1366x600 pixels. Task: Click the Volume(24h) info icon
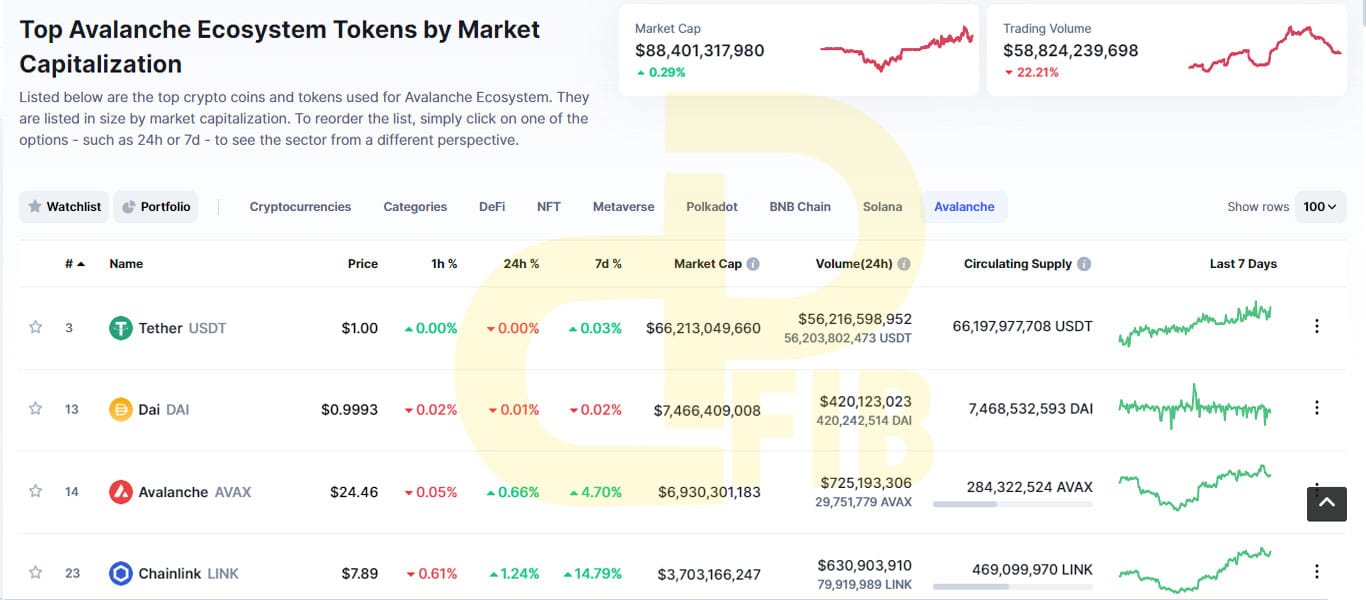point(904,264)
